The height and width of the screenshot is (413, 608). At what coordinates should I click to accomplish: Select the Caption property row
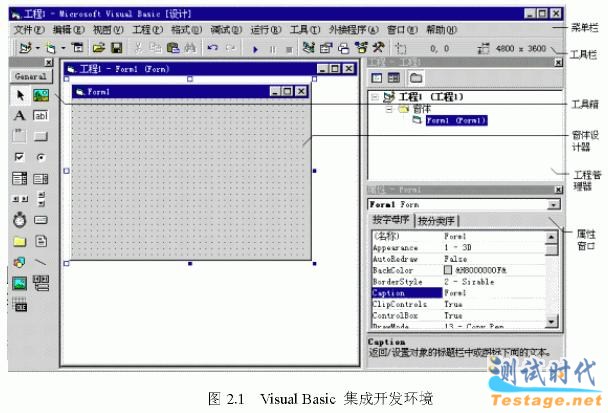pos(405,292)
